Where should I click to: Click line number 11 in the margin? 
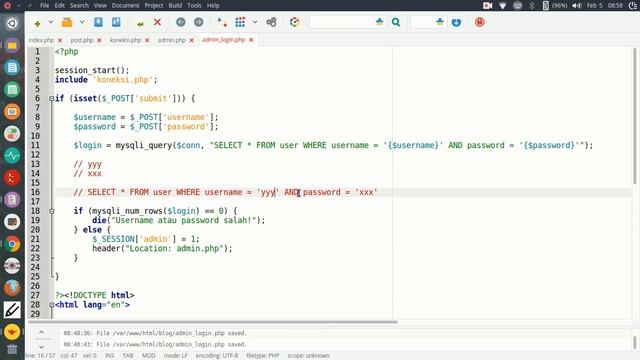coord(35,145)
